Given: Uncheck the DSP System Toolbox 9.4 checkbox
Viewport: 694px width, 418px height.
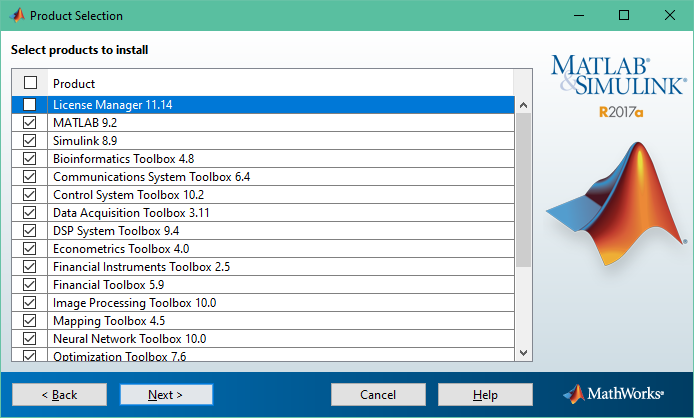Looking at the screenshot, I should coord(30,231).
